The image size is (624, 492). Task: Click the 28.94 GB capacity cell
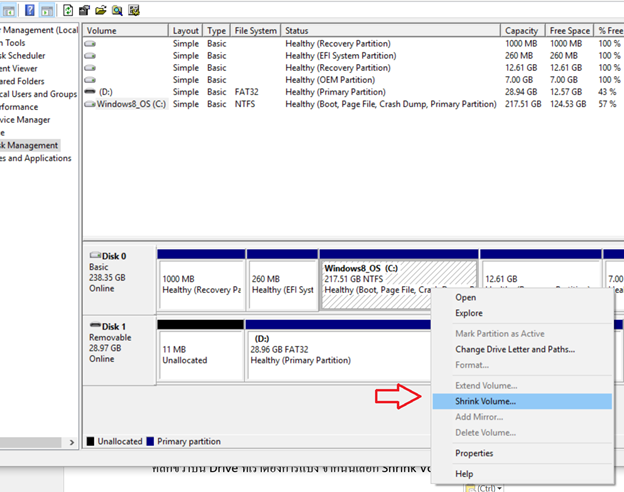(x=521, y=92)
